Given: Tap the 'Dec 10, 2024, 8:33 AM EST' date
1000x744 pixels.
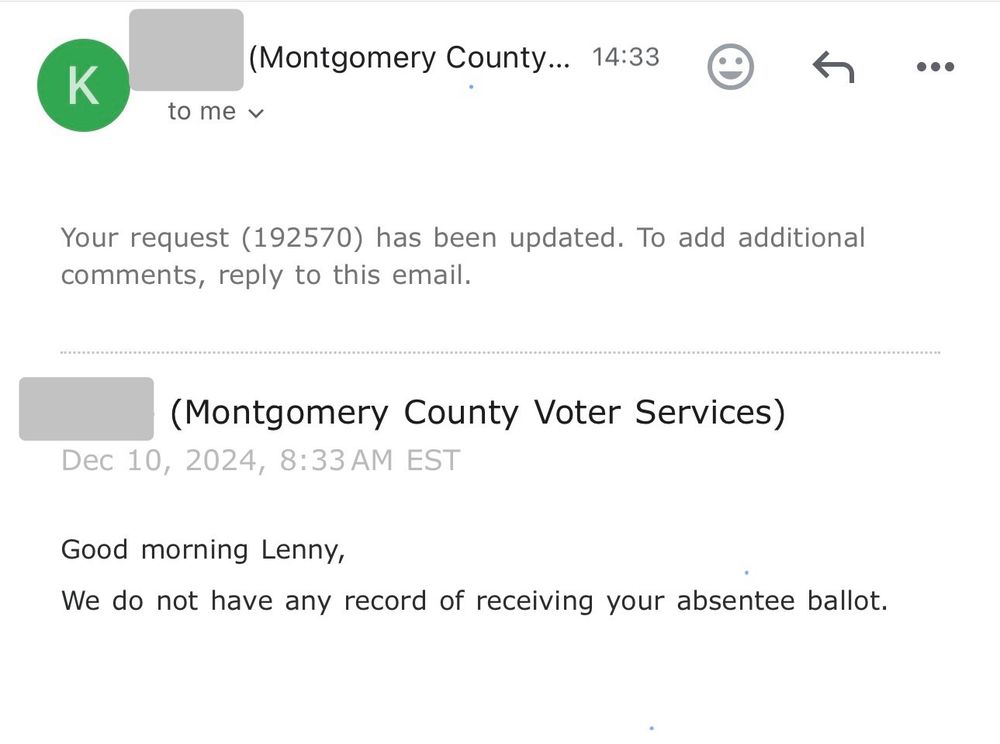Looking at the screenshot, I should tap(260, 460).
